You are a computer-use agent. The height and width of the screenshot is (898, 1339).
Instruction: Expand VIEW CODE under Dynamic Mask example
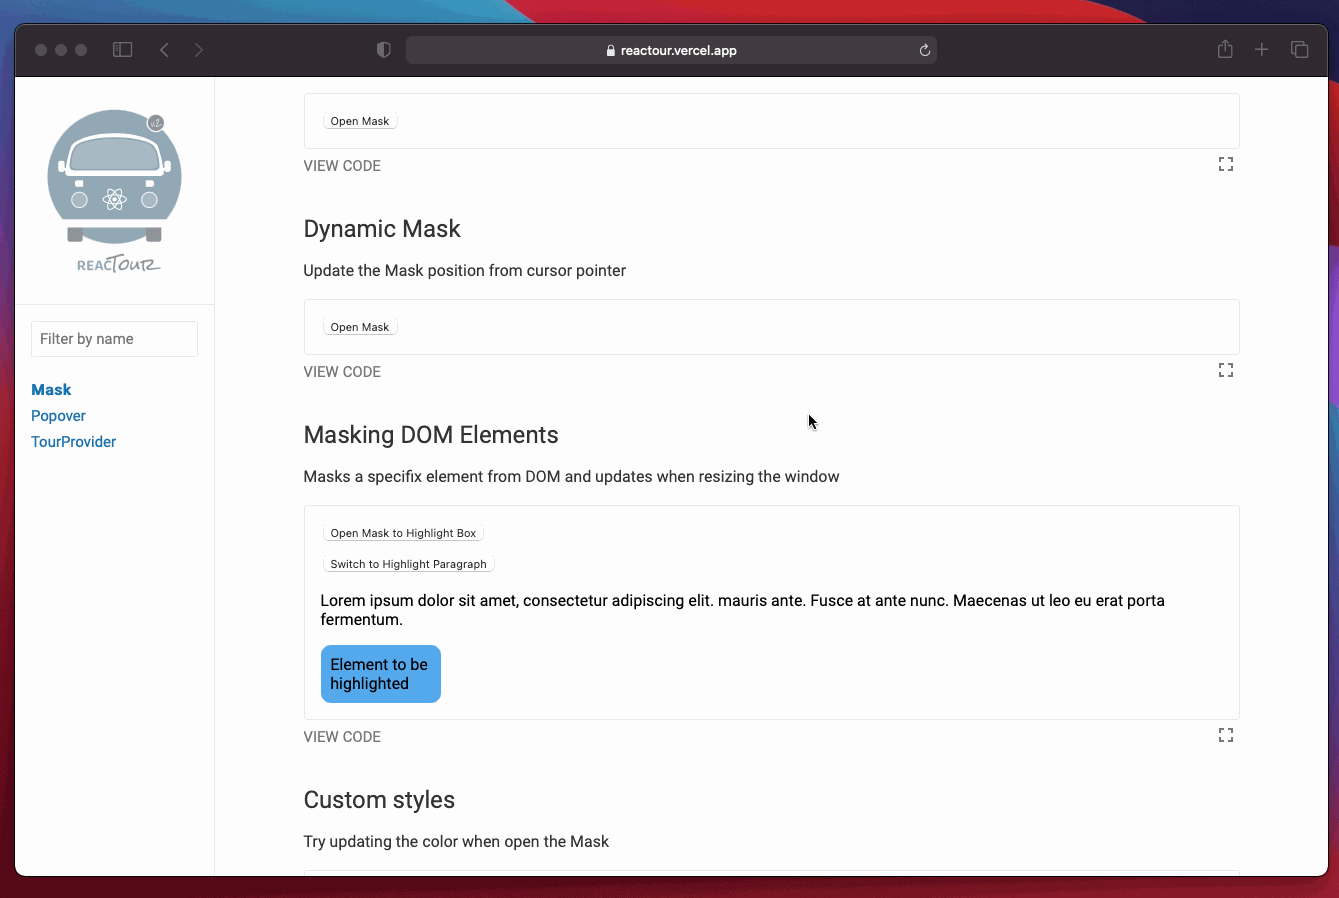[342, 372]
